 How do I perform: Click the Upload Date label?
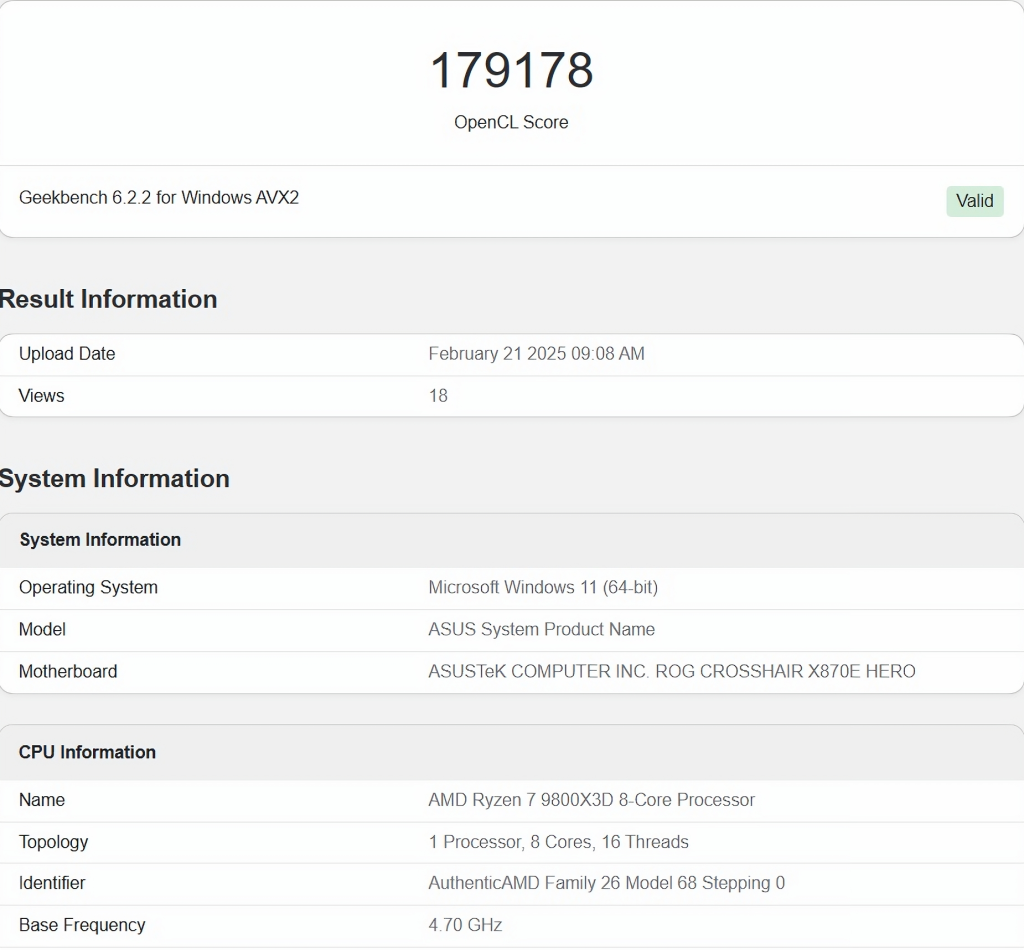coord(67,354)
